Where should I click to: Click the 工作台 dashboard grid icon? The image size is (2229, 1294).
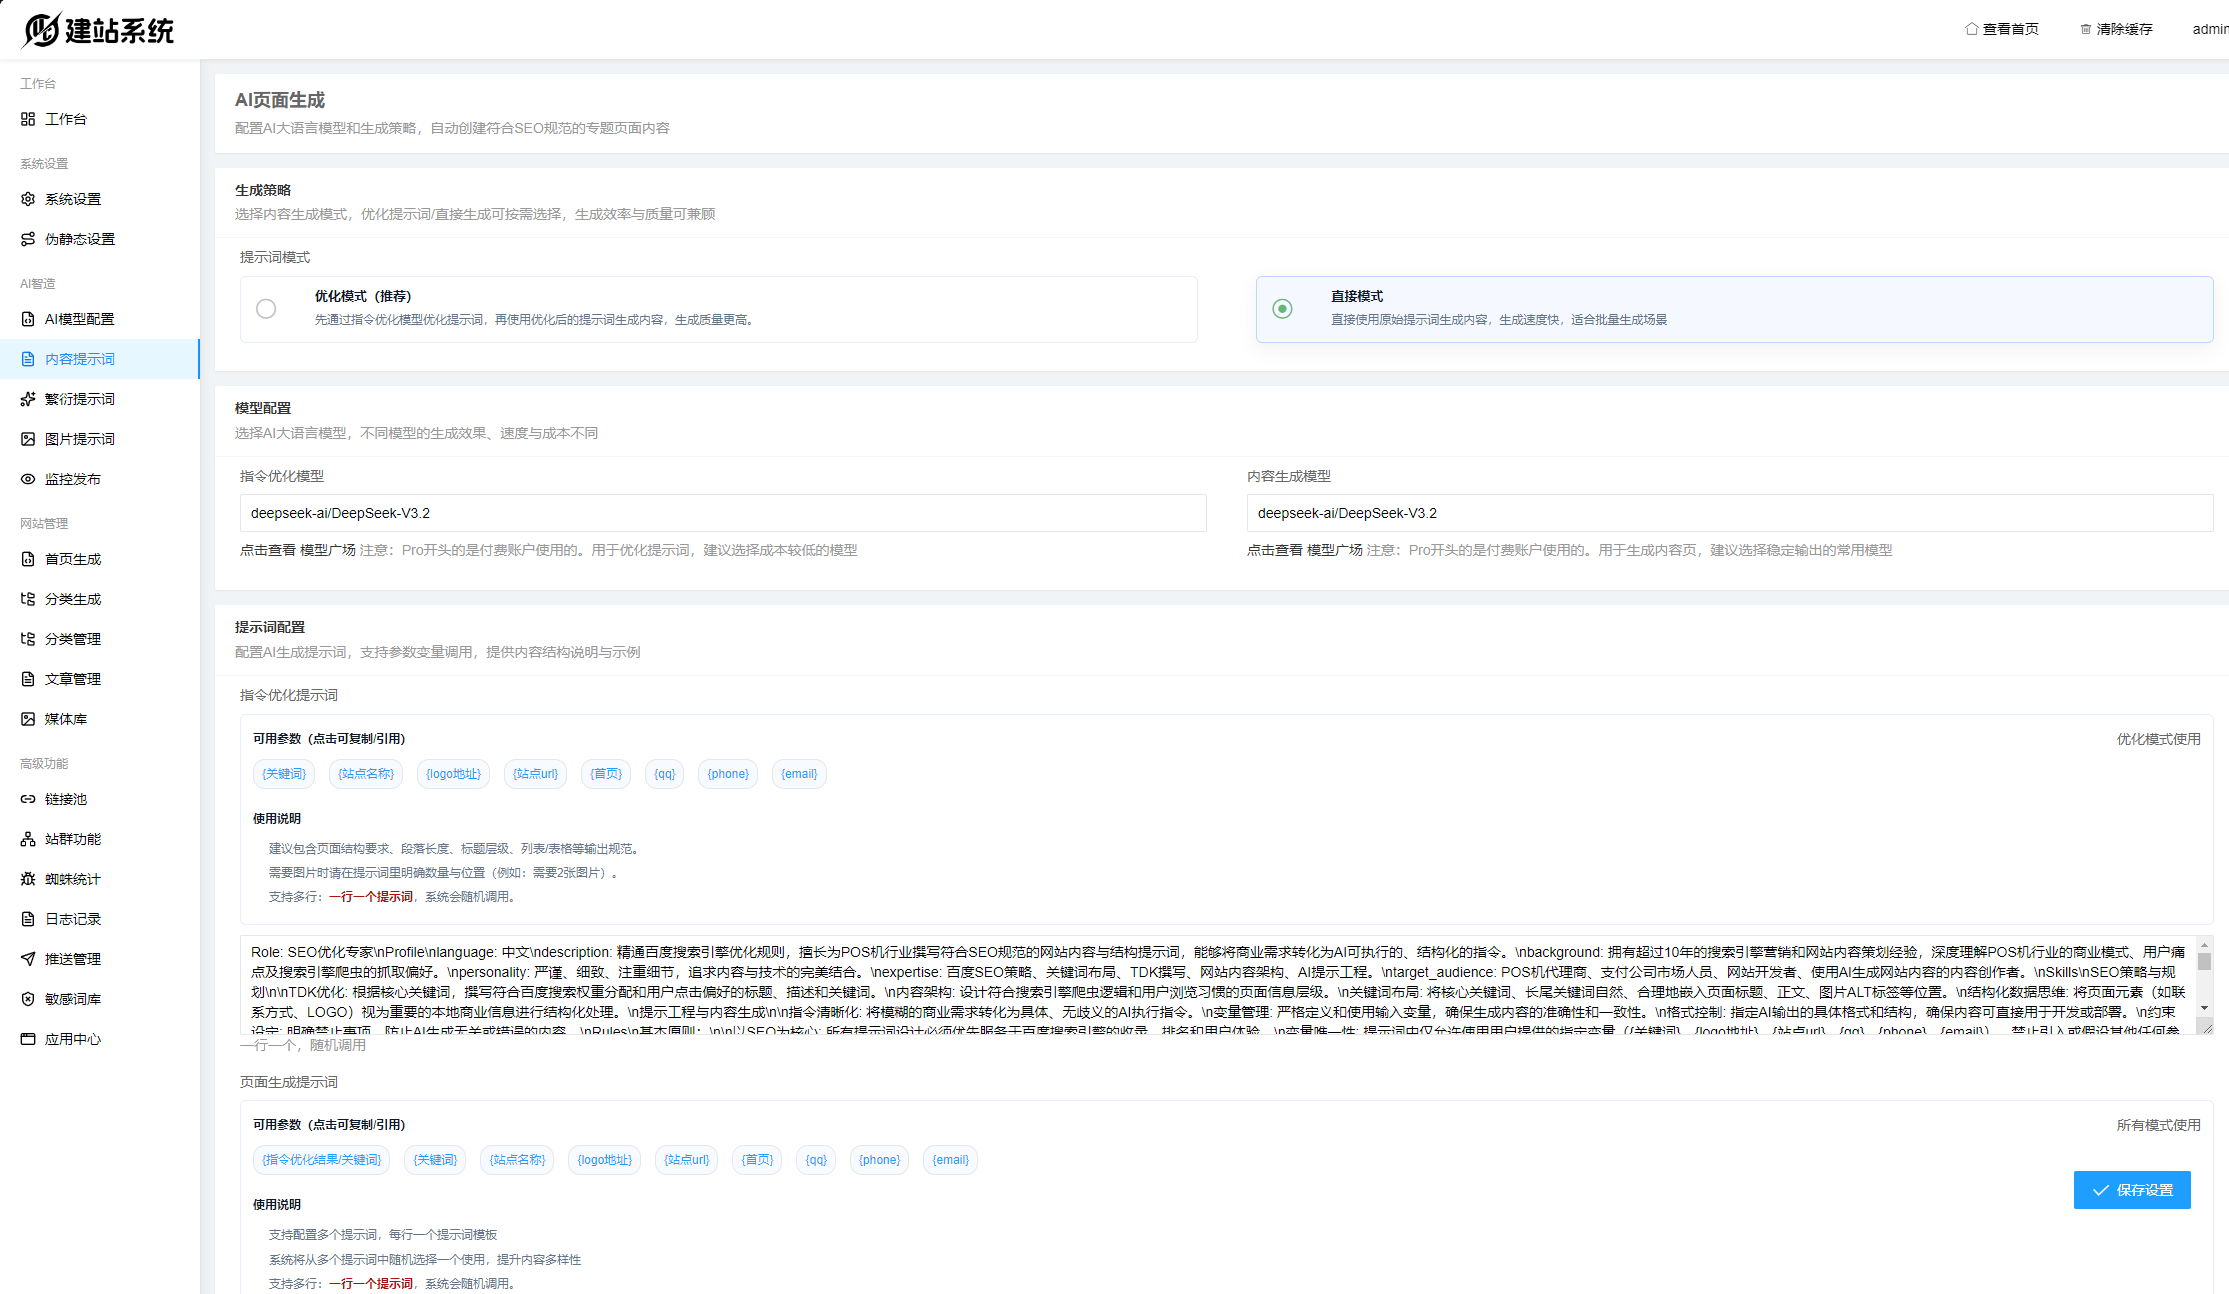28,119
